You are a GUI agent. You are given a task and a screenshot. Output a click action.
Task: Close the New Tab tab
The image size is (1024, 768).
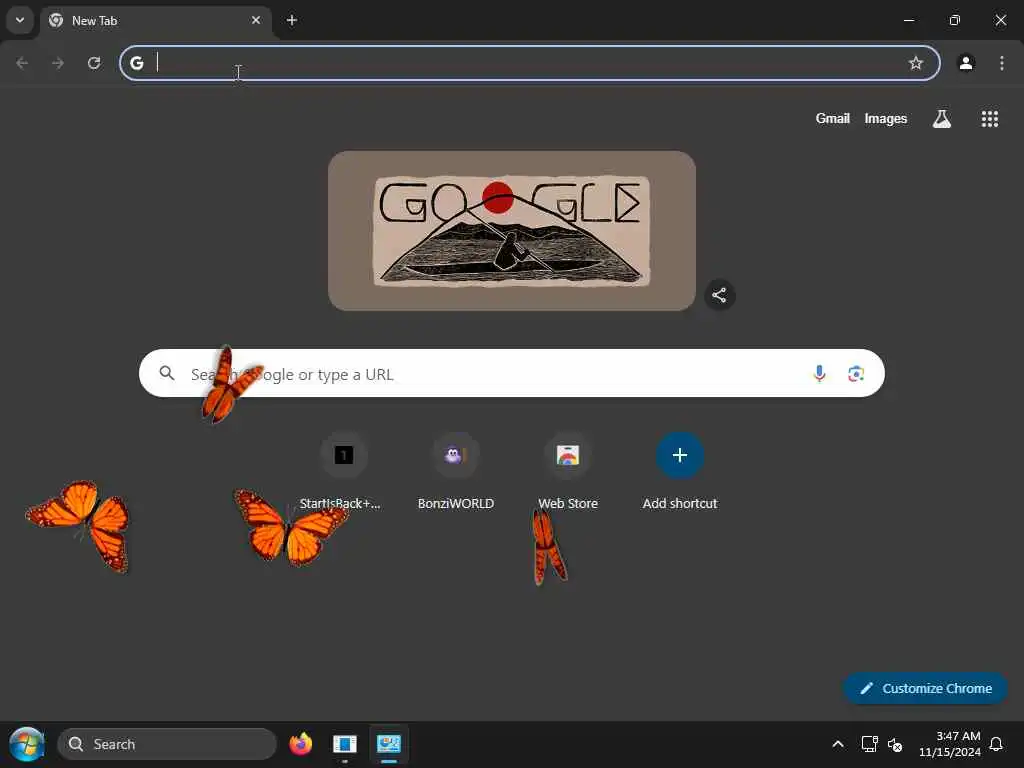point(256,20)
